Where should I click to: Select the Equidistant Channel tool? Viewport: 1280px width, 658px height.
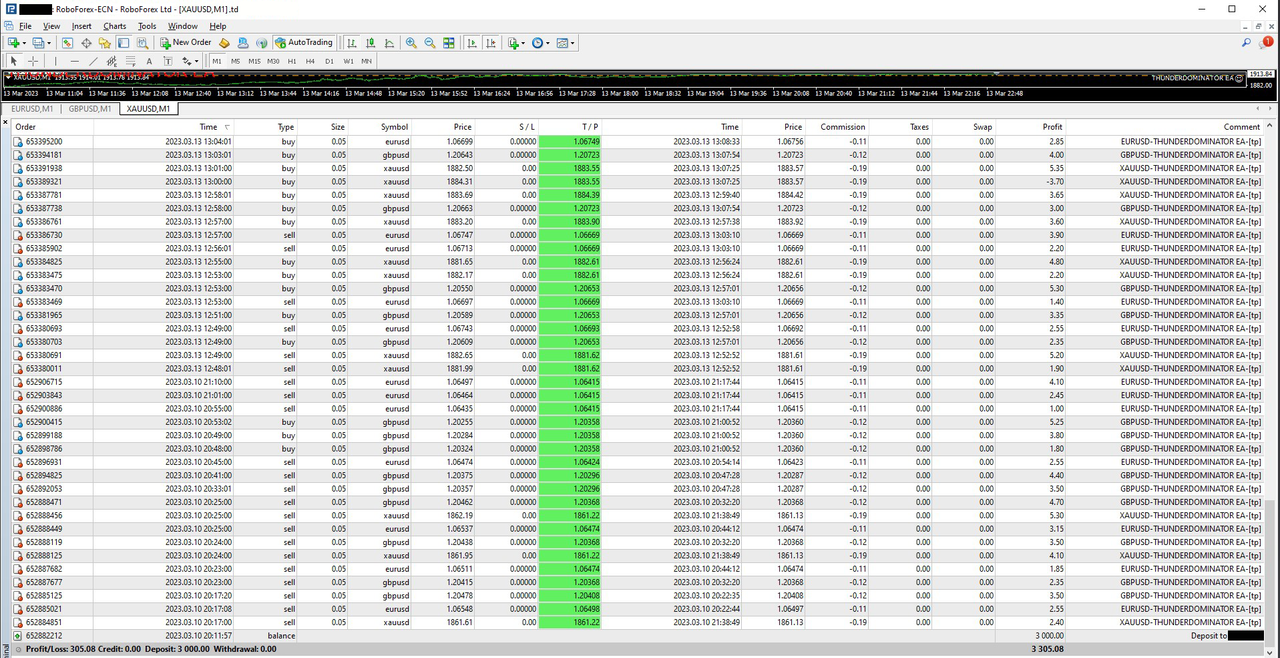click(112, 61)
